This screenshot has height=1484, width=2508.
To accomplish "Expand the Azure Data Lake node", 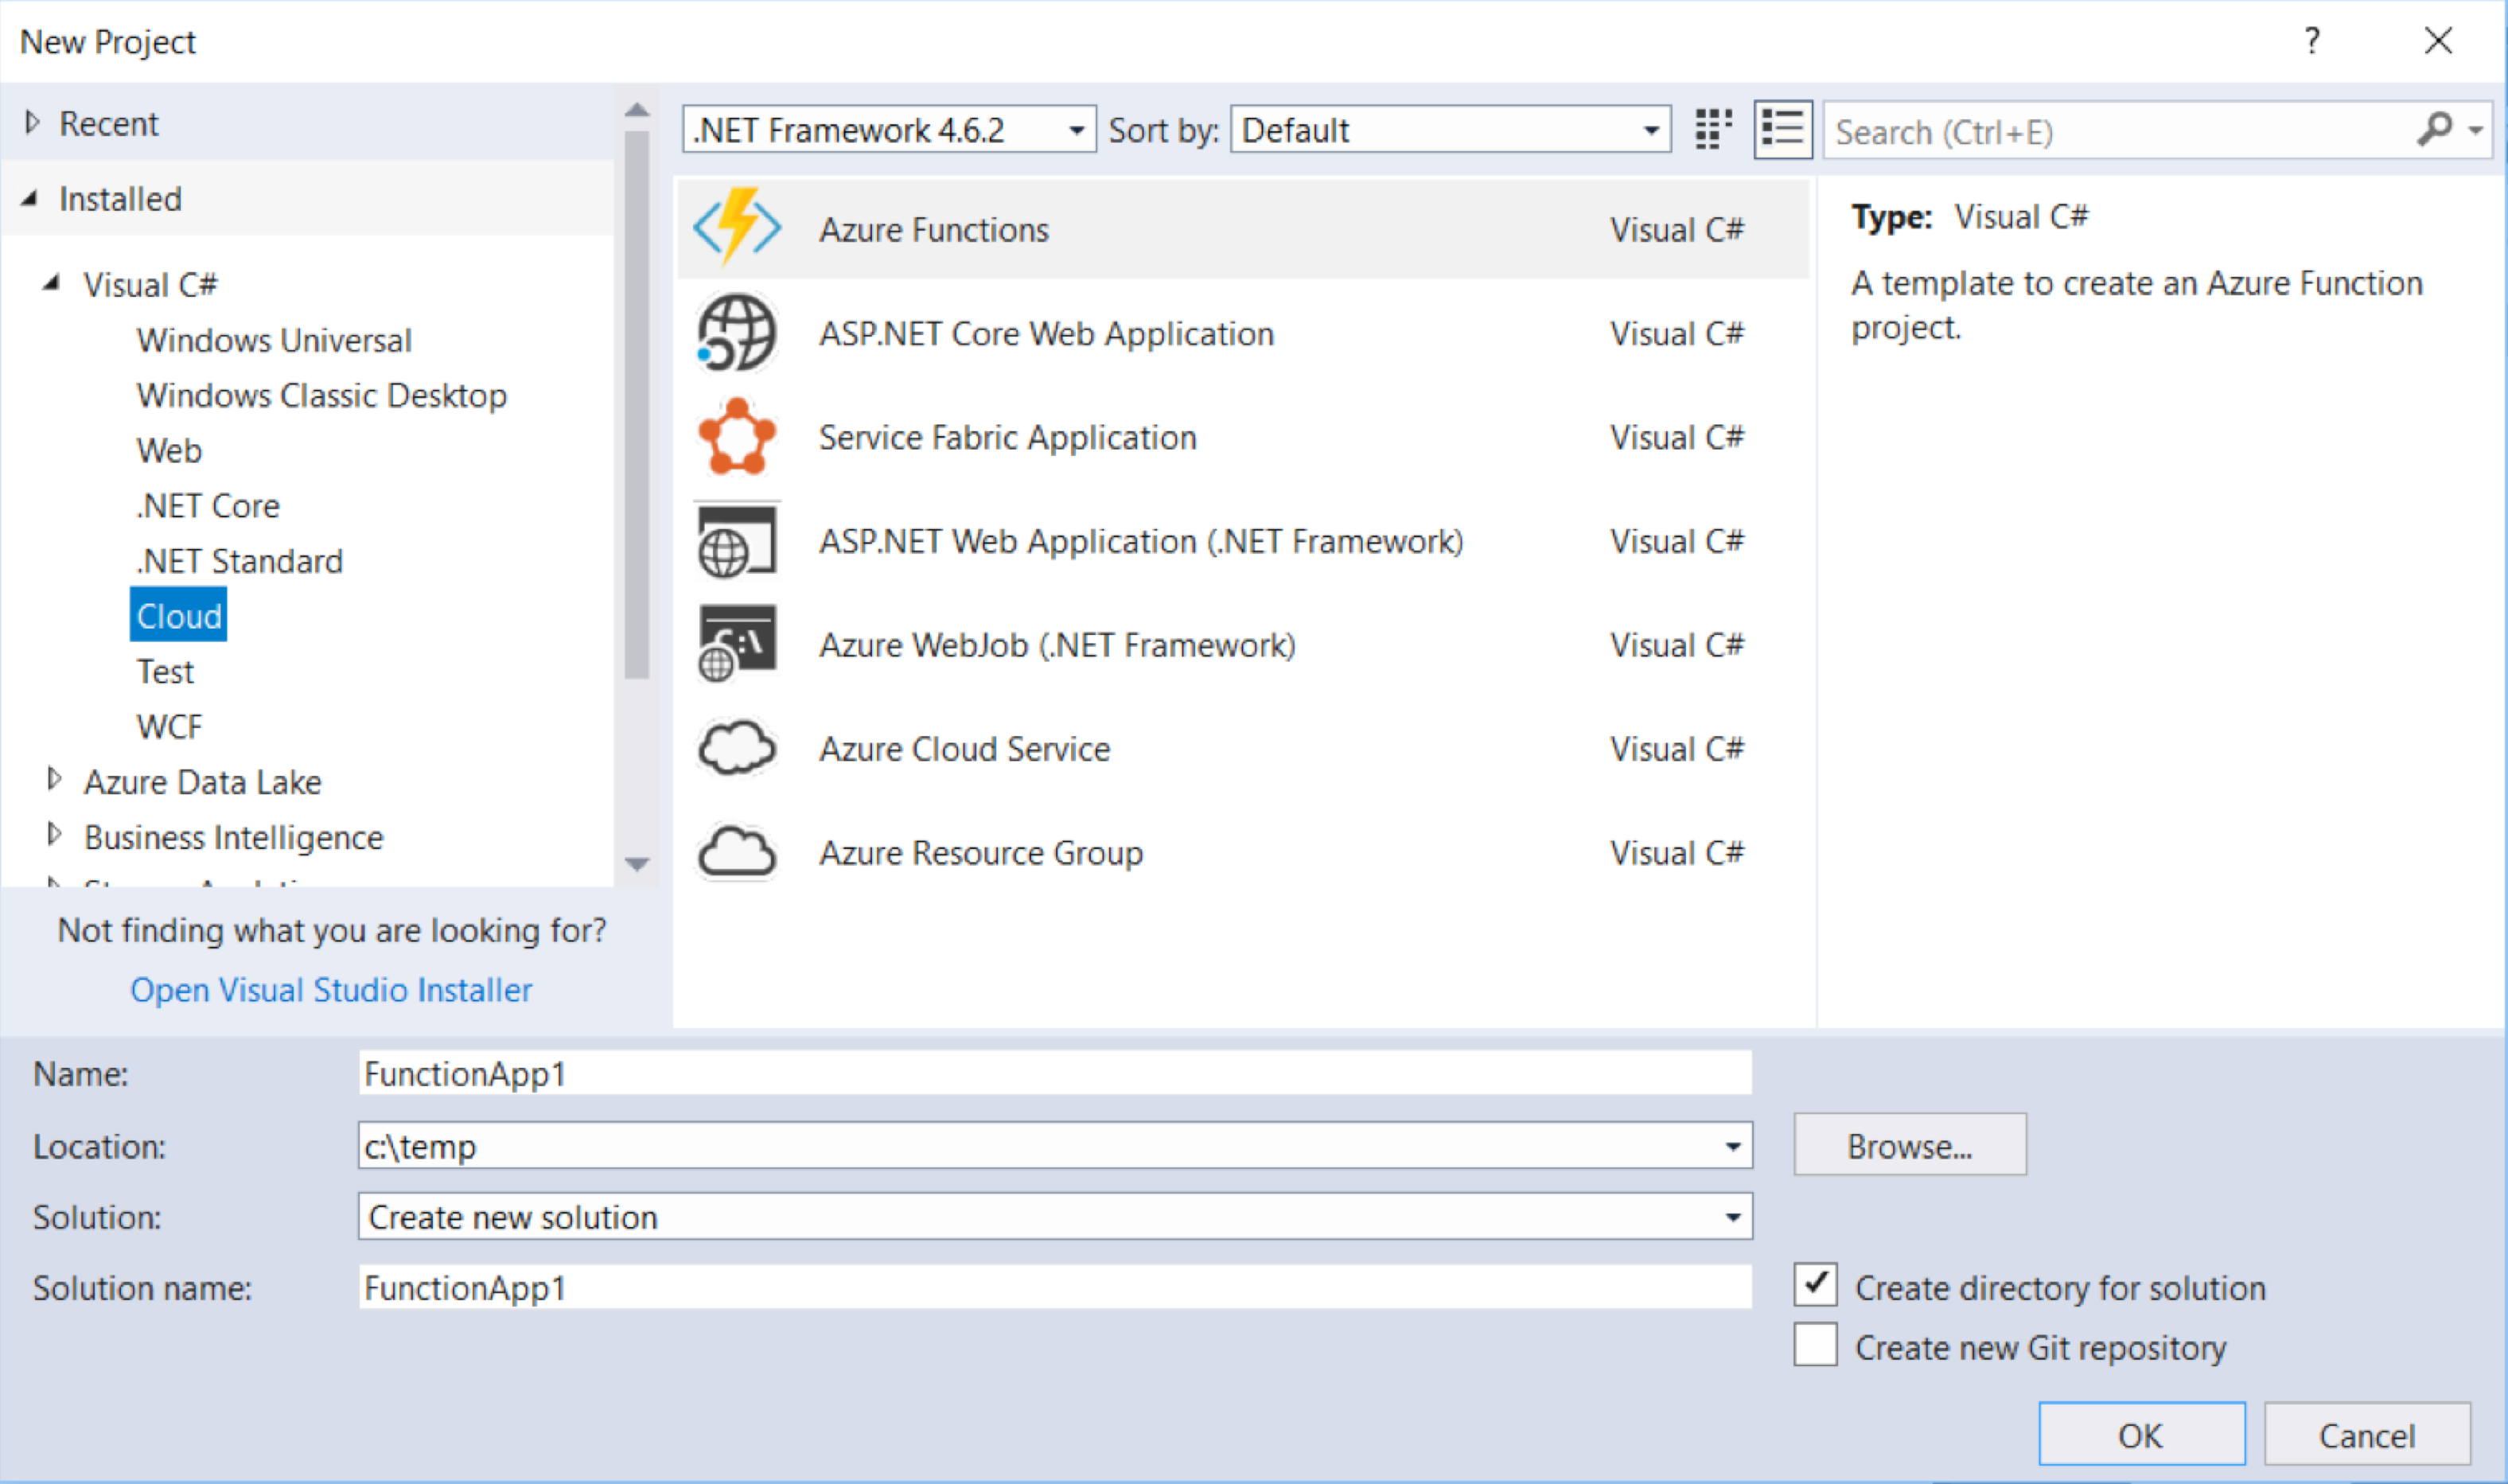I will tap(55, 779).
